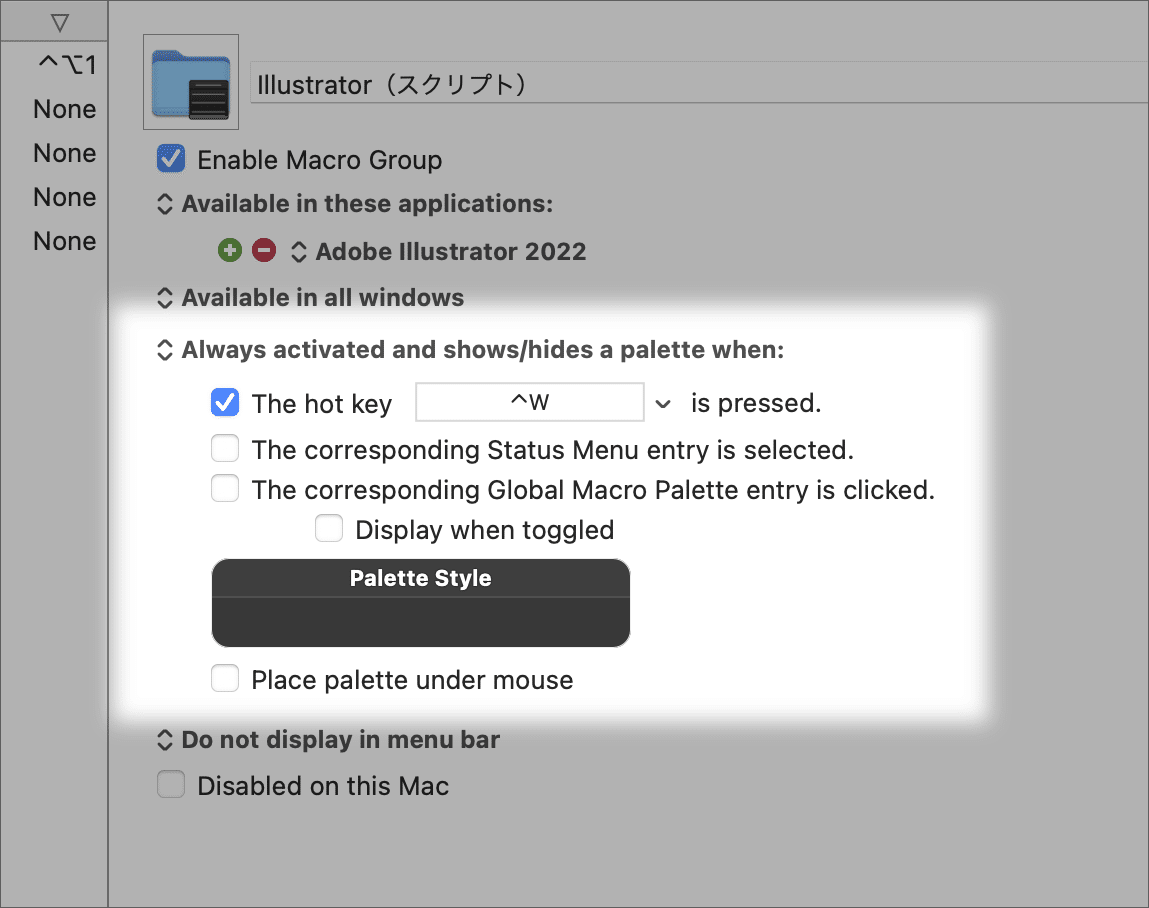The image size is (1149, 908).
Task: Open Do not display in menu bar popup
Action: [x=328, y=739]
